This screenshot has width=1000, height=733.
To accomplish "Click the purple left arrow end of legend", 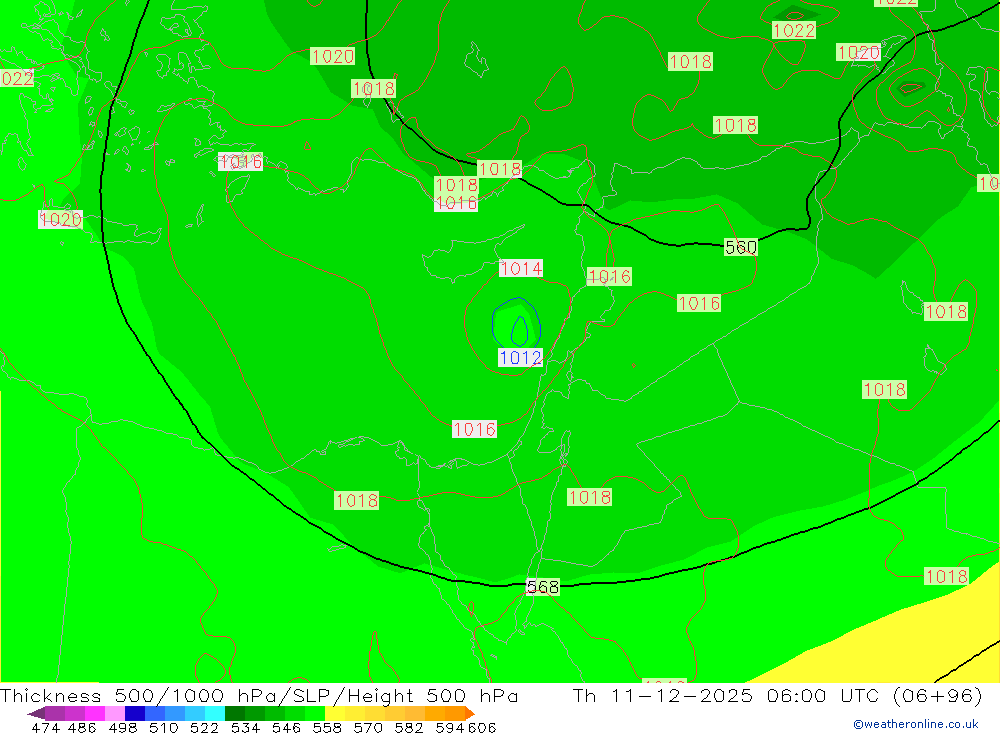I will click(36, 713).
